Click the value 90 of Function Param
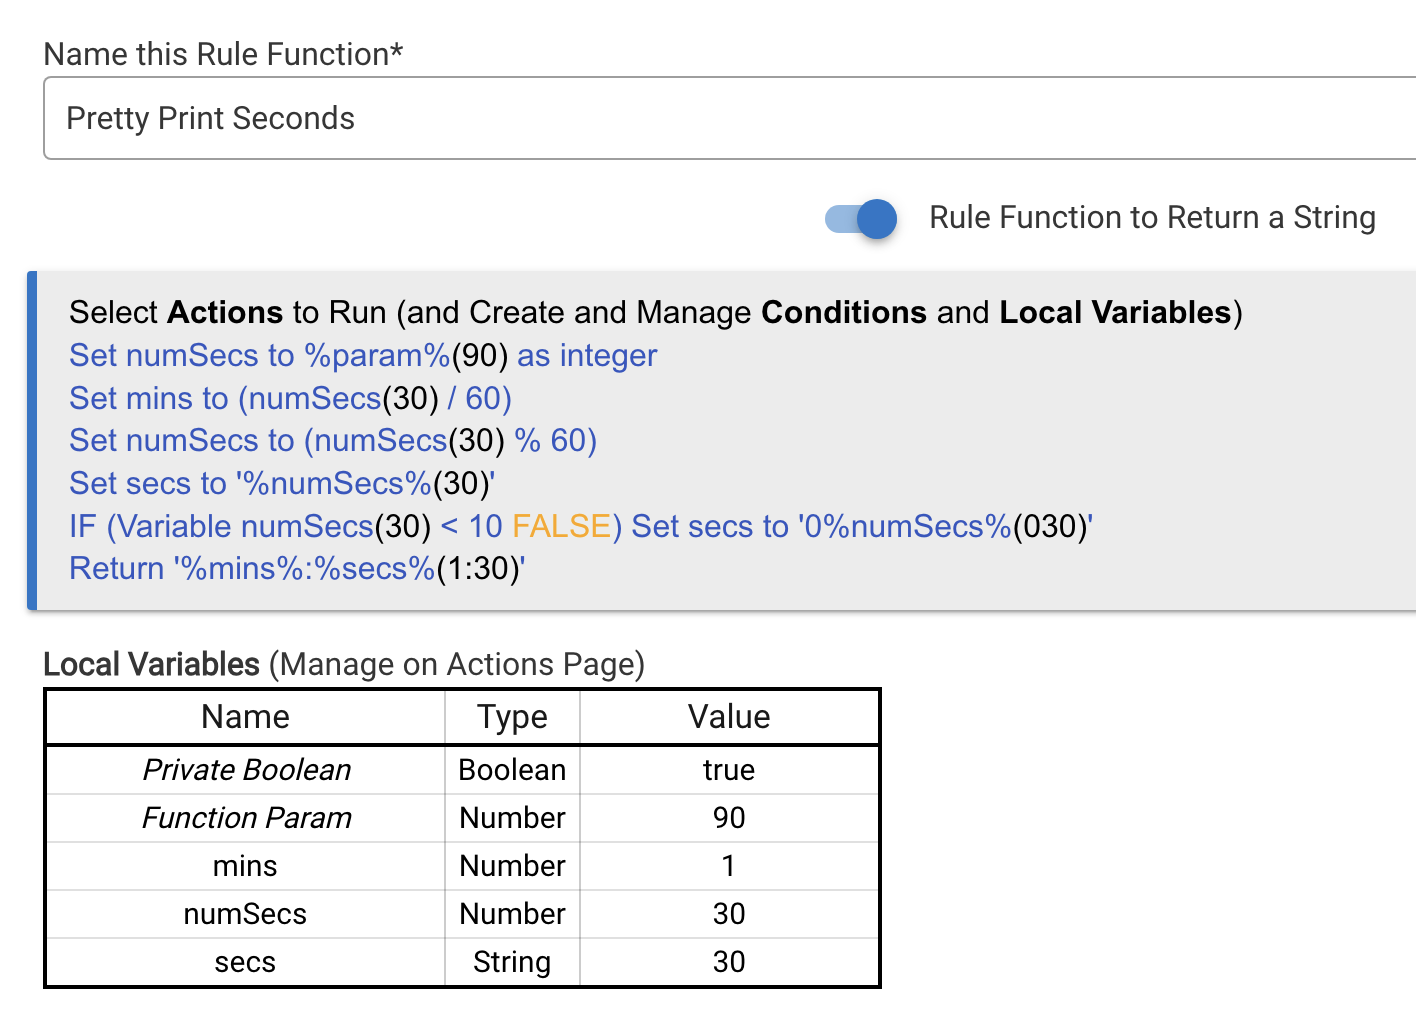 [x=729, y=818]
